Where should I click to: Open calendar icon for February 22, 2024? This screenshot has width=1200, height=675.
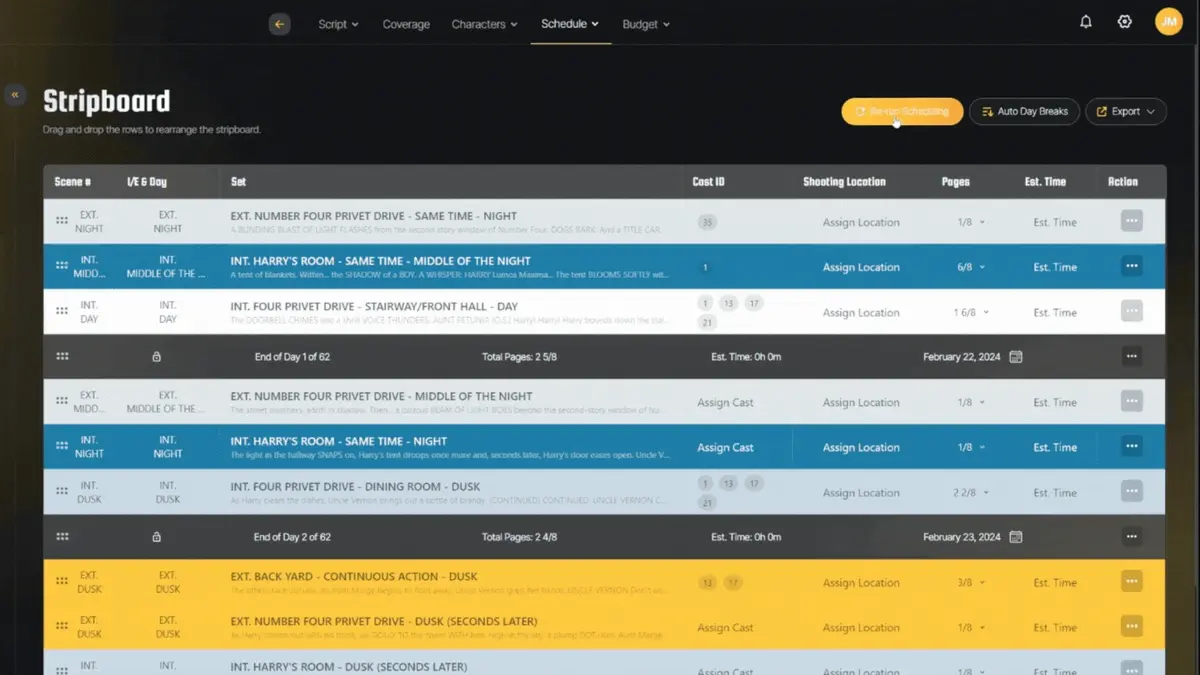(x=1016, y=357)
